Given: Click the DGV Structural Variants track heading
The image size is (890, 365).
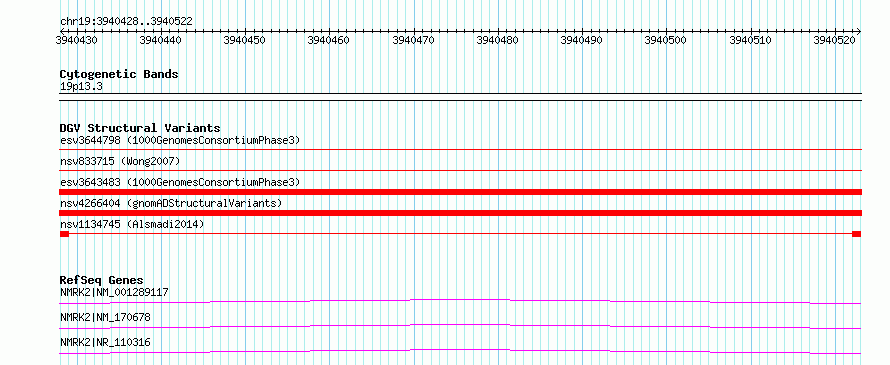Looking at the screenshot, I should coord(140,128).
